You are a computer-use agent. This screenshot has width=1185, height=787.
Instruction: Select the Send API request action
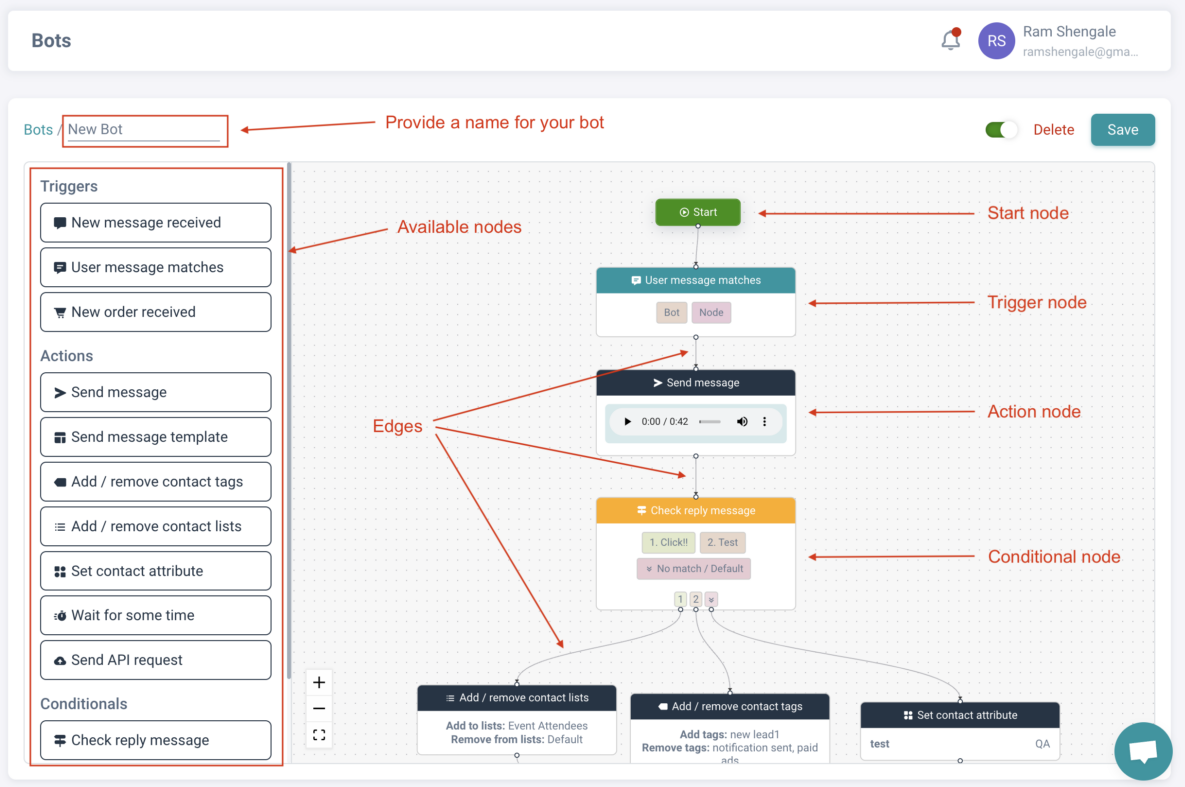(156, 660)
